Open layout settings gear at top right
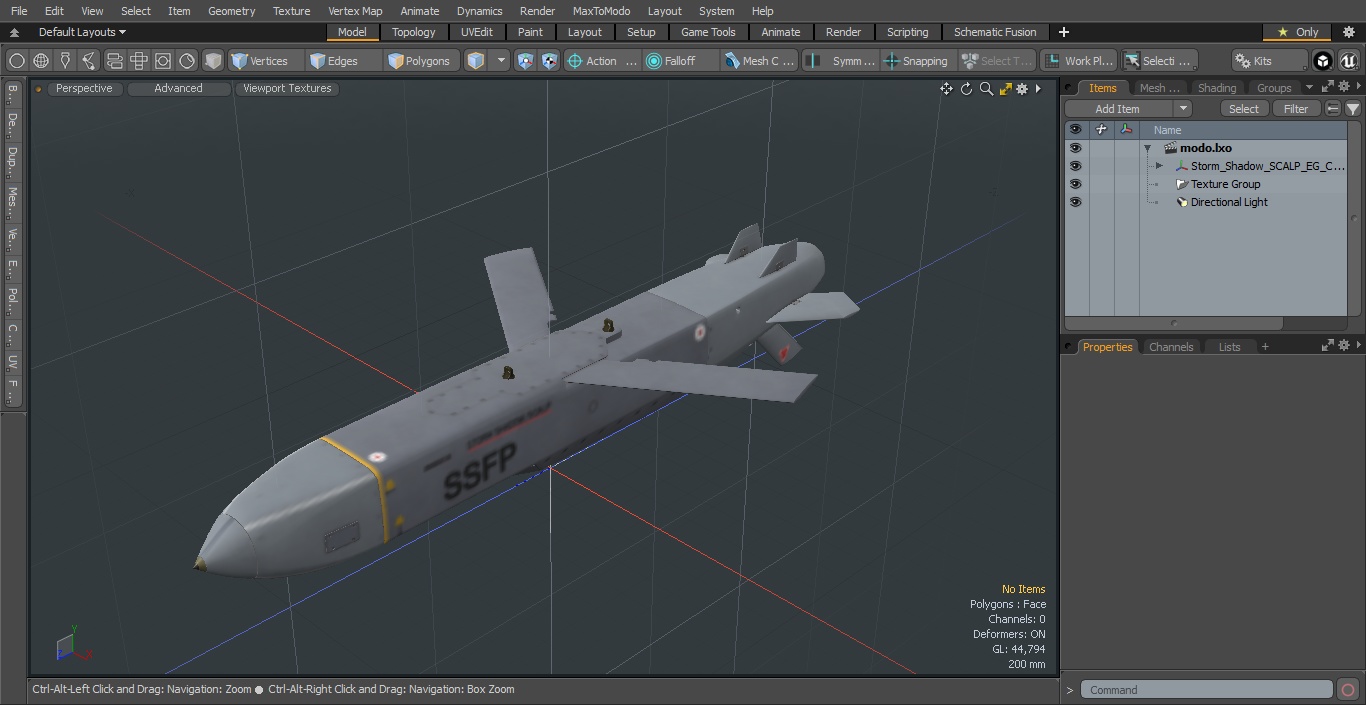 (1348, 32)
